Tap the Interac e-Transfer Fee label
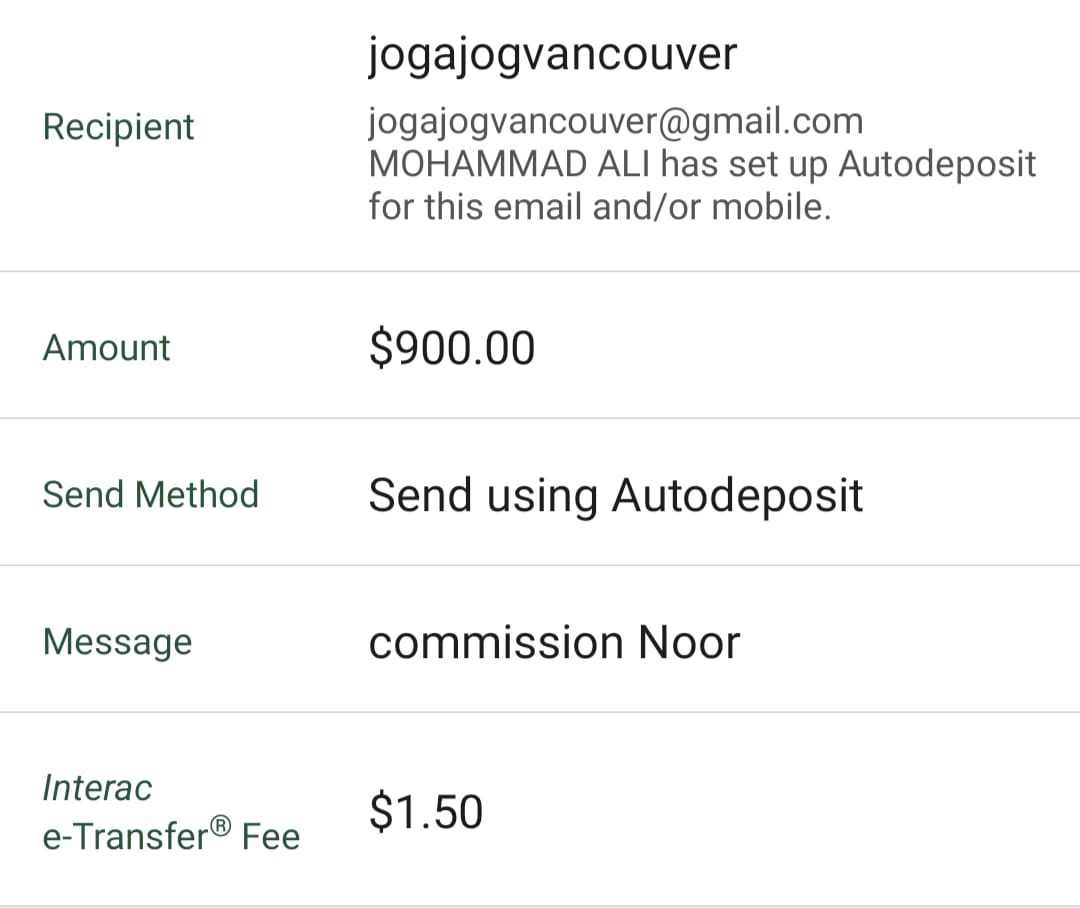The height and width of the screenshot is (908, 1080). click(x=171, y=812)
